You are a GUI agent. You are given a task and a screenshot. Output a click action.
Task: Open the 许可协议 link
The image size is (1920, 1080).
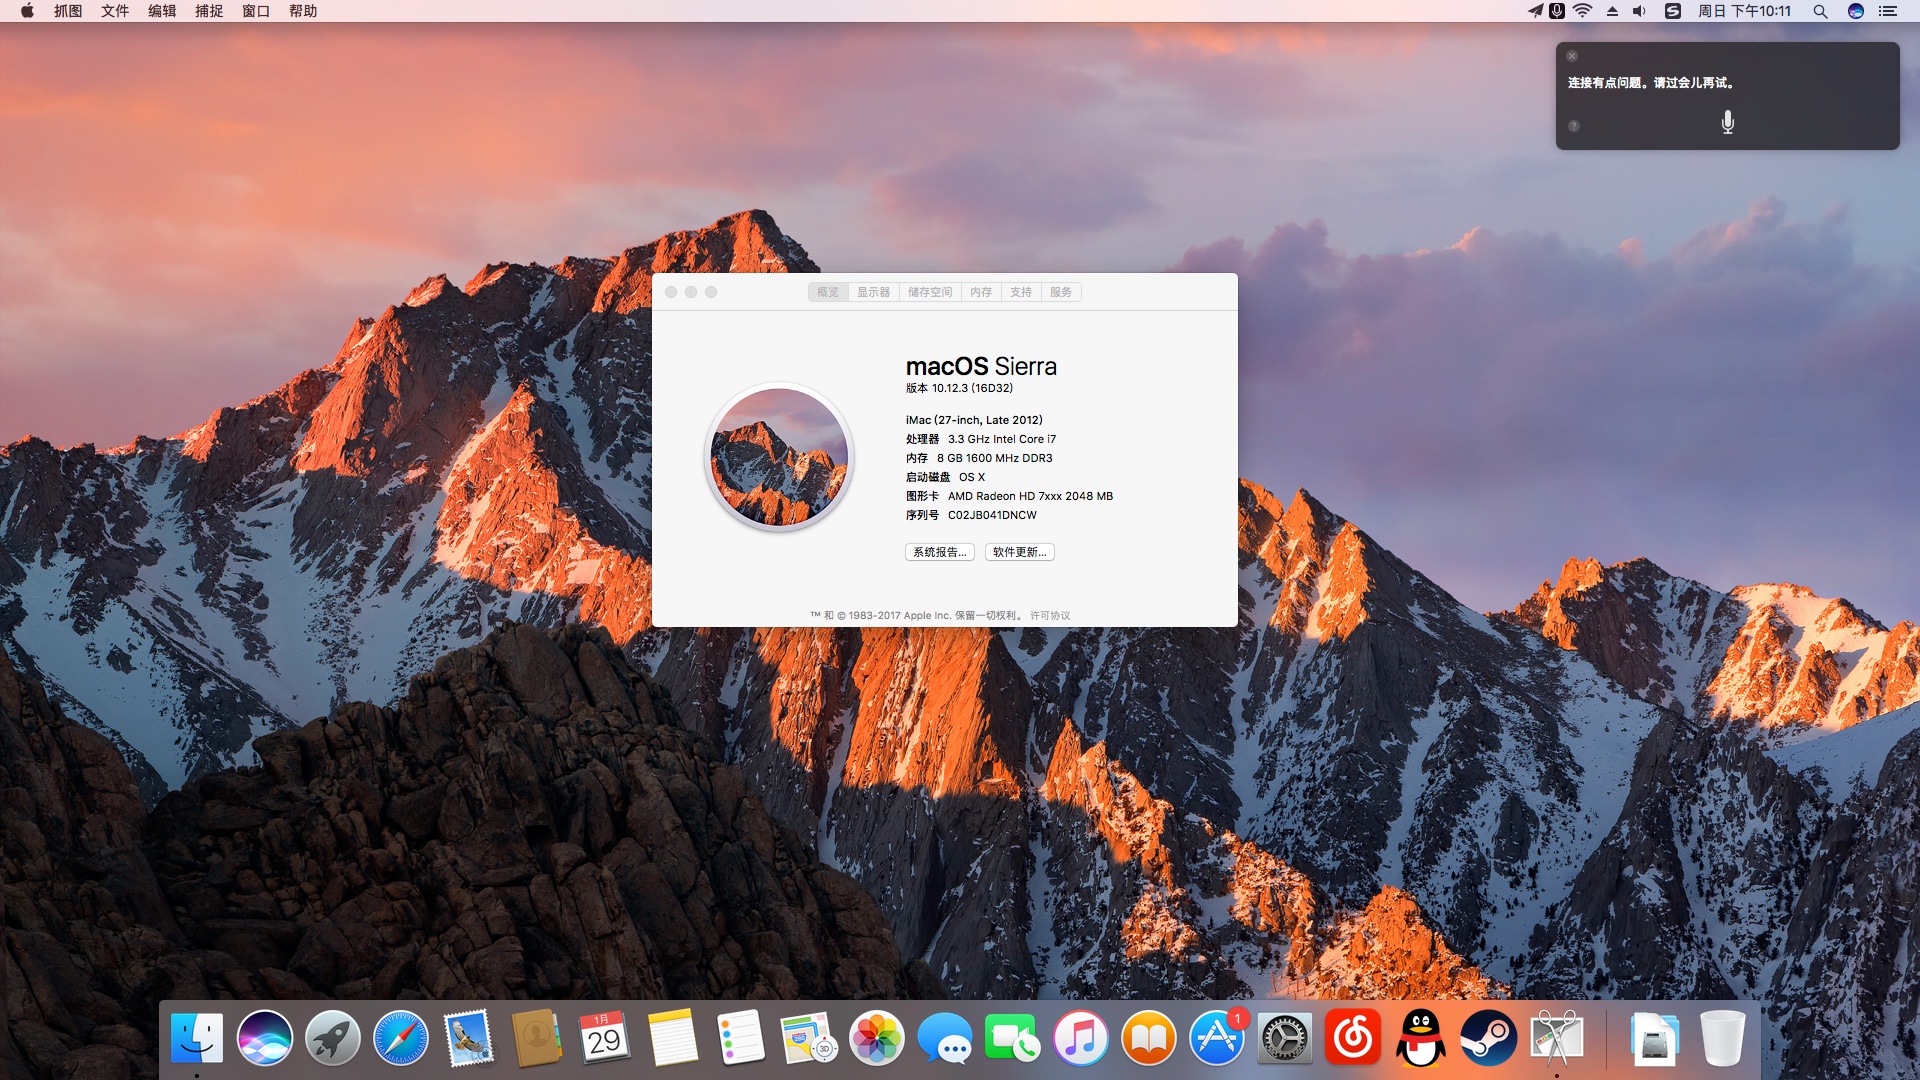point(1050,616)
